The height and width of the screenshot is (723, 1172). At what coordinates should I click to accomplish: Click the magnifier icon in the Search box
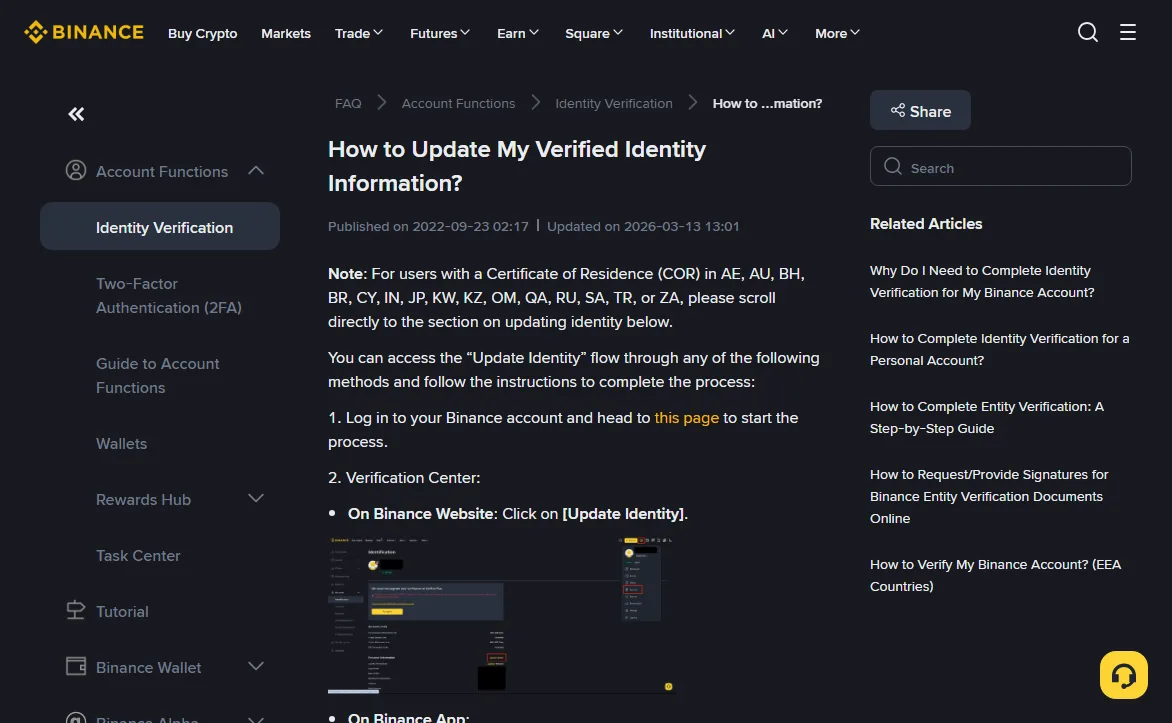click(x=892, y=166)
